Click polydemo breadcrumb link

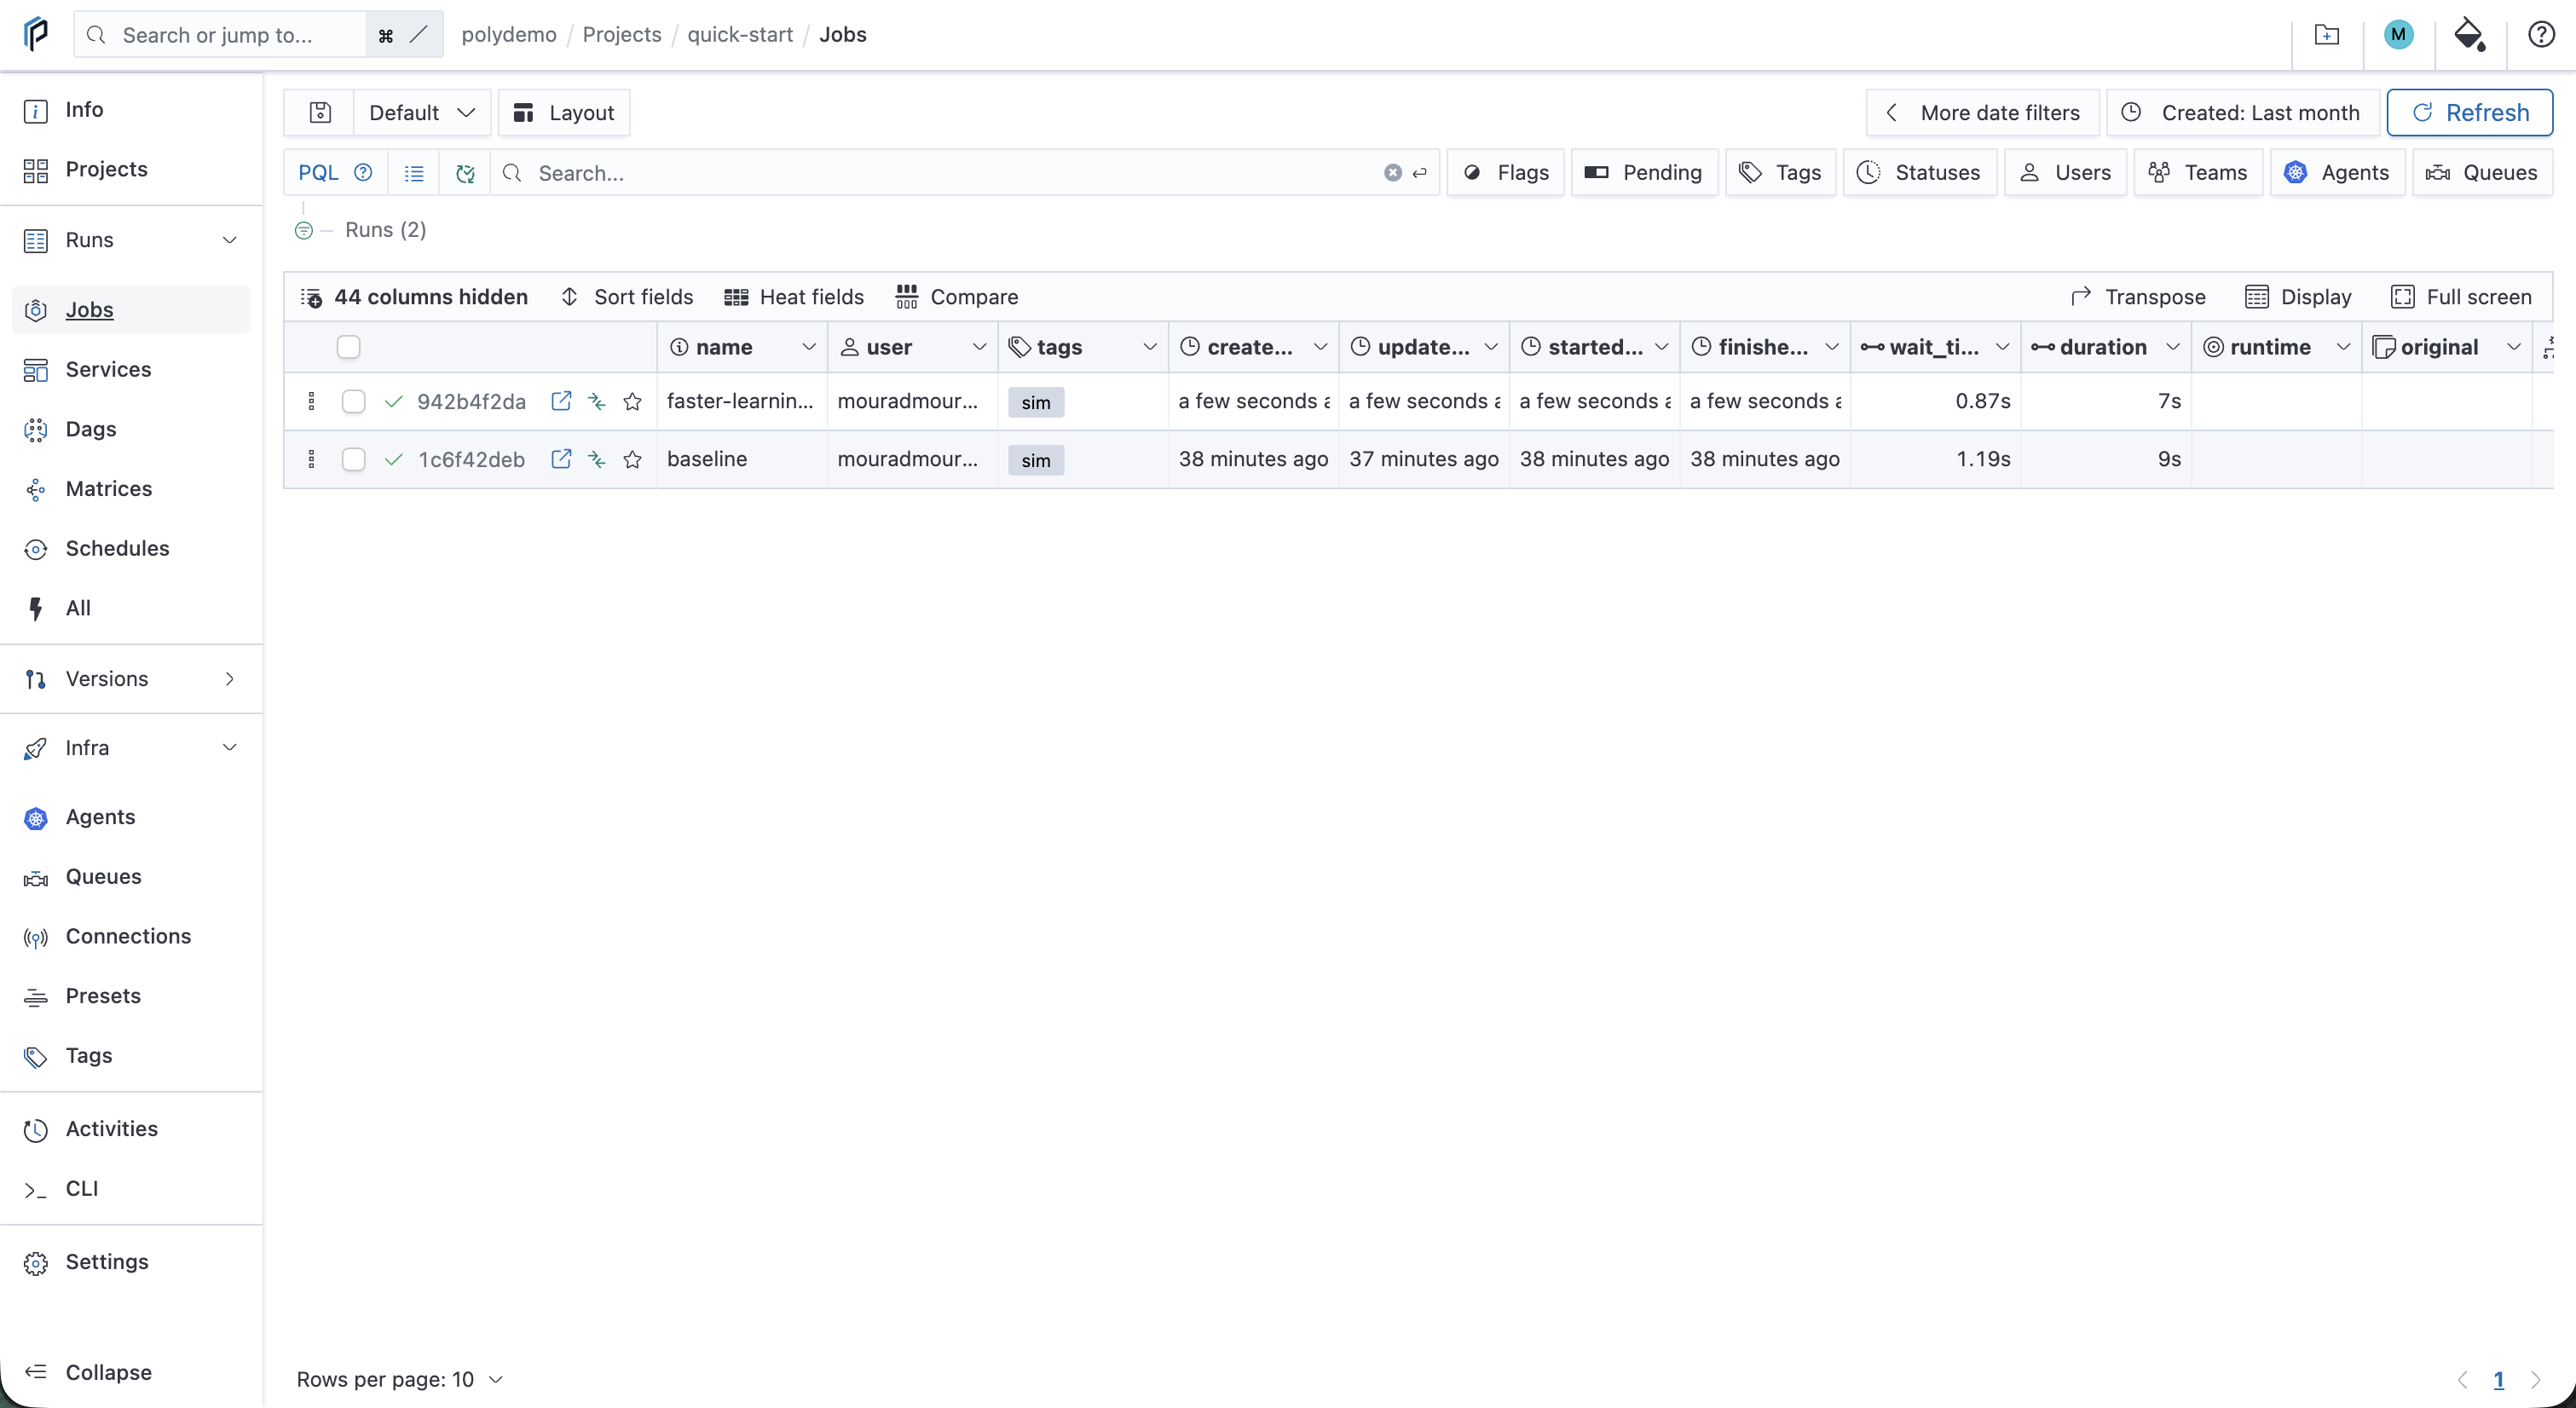pos(509,35)
